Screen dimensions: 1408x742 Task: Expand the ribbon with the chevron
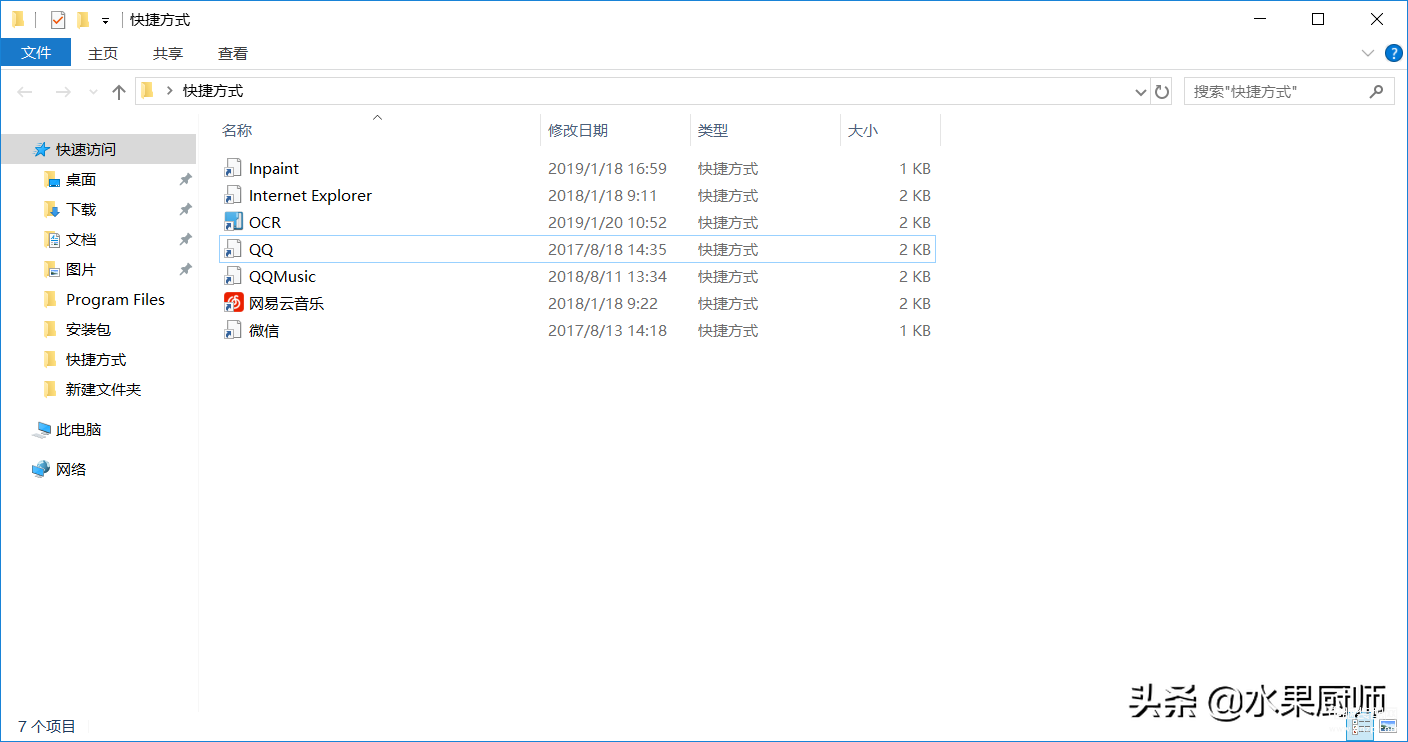click(x=1368, y=52)
